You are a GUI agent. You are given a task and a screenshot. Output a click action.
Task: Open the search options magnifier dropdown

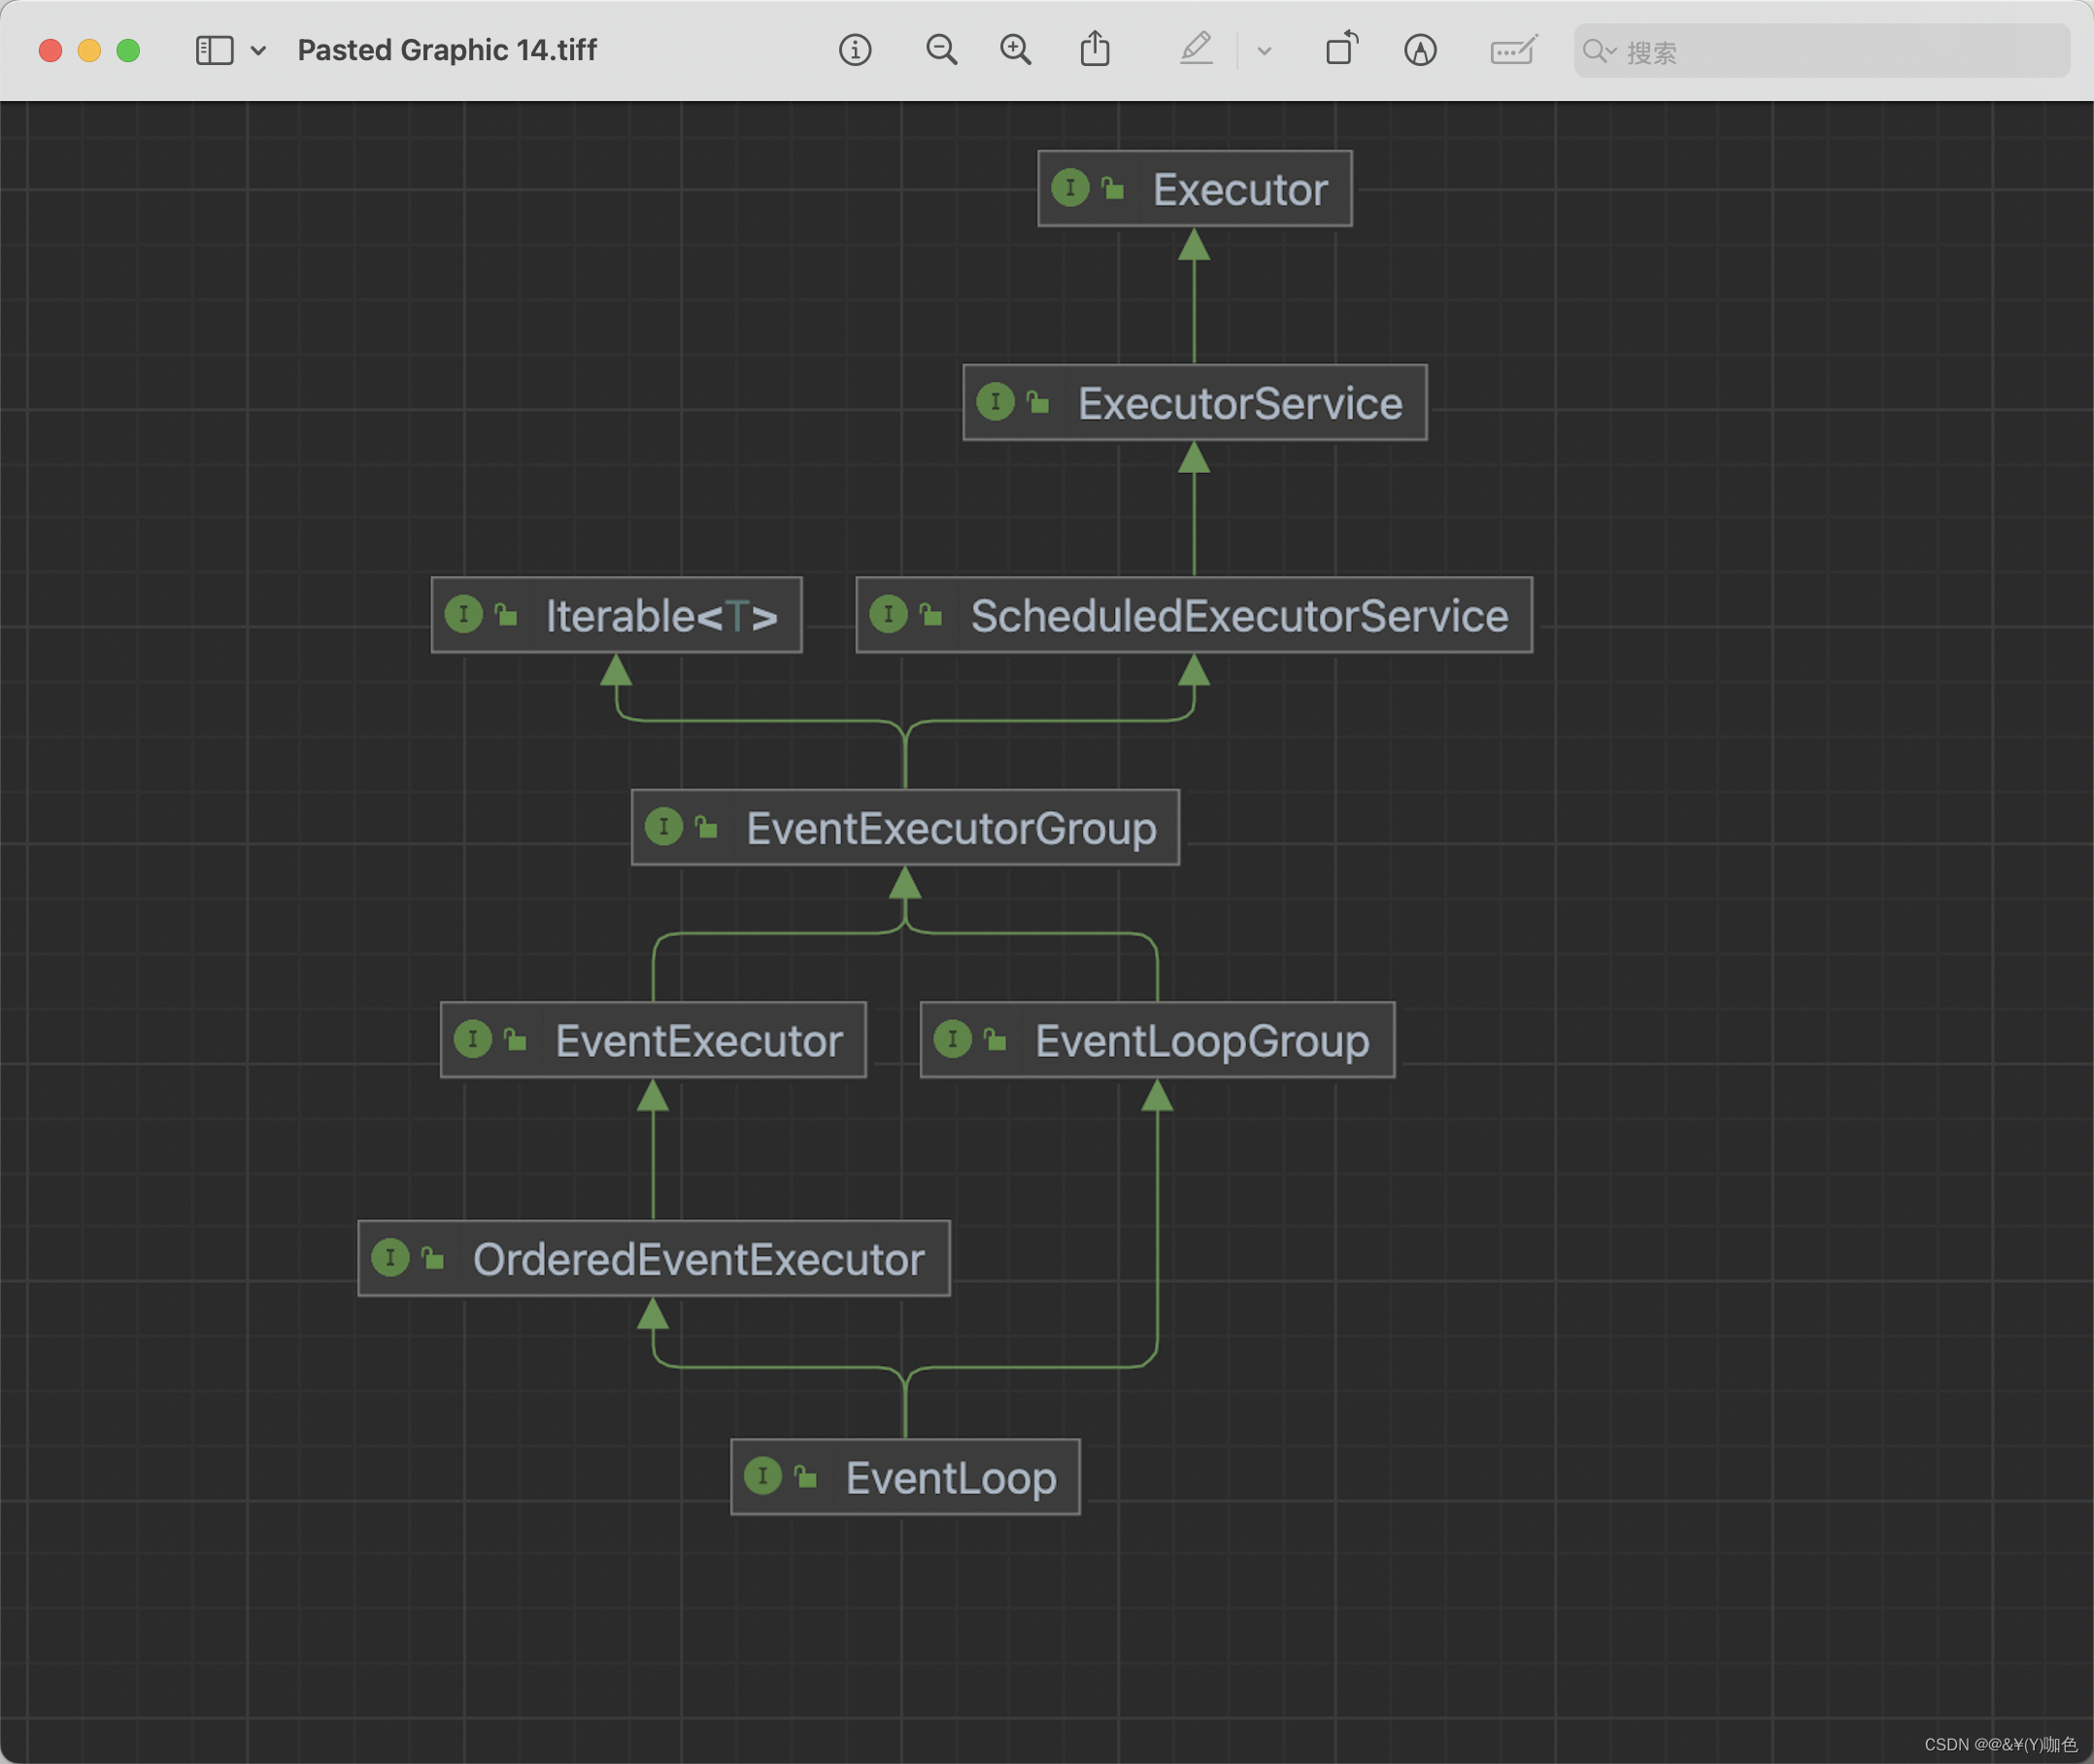tap(1599, 51)
